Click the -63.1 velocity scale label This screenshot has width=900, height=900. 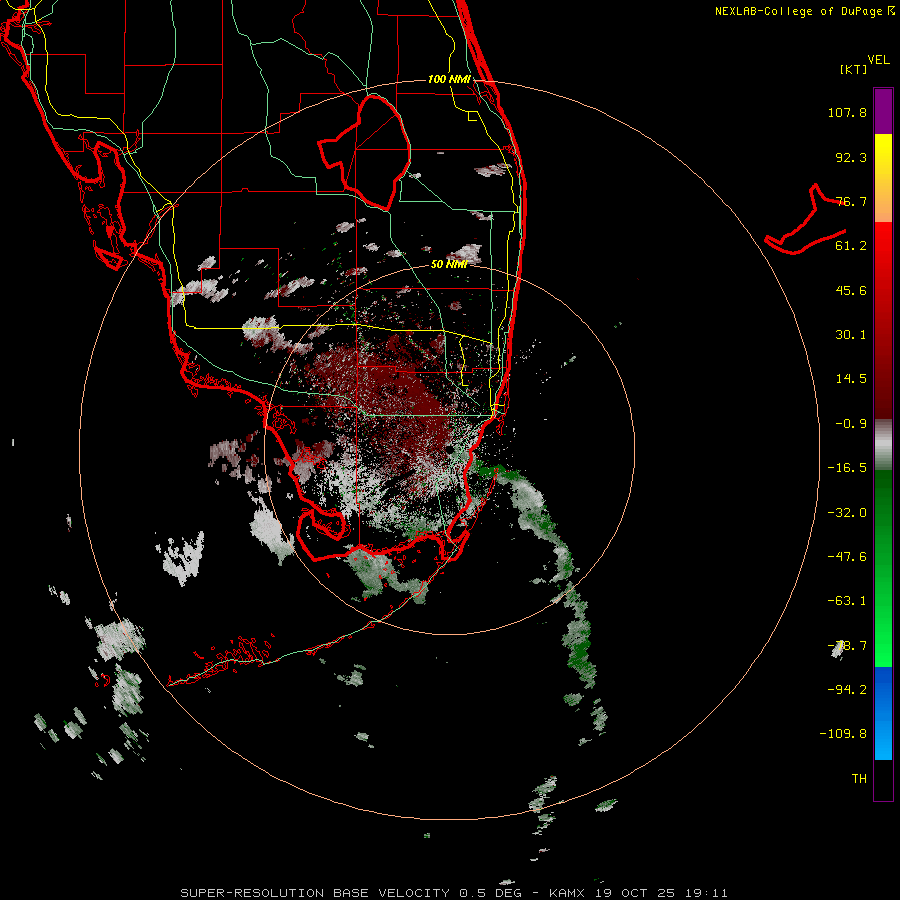point(847,601)
